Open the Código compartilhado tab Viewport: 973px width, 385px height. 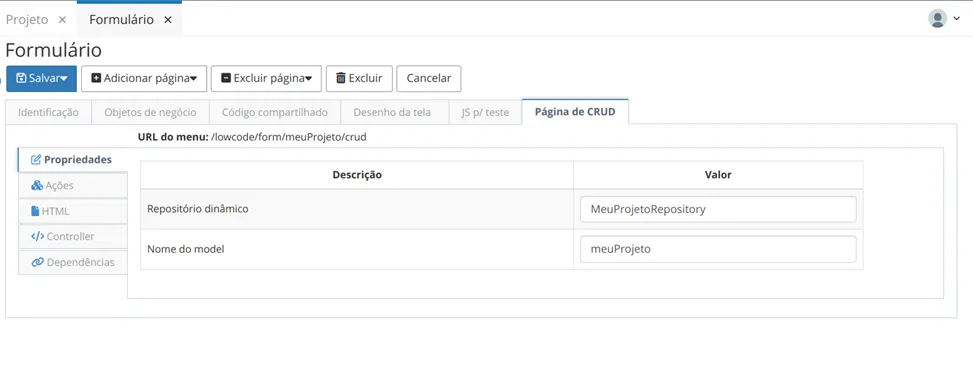[275, 112]
